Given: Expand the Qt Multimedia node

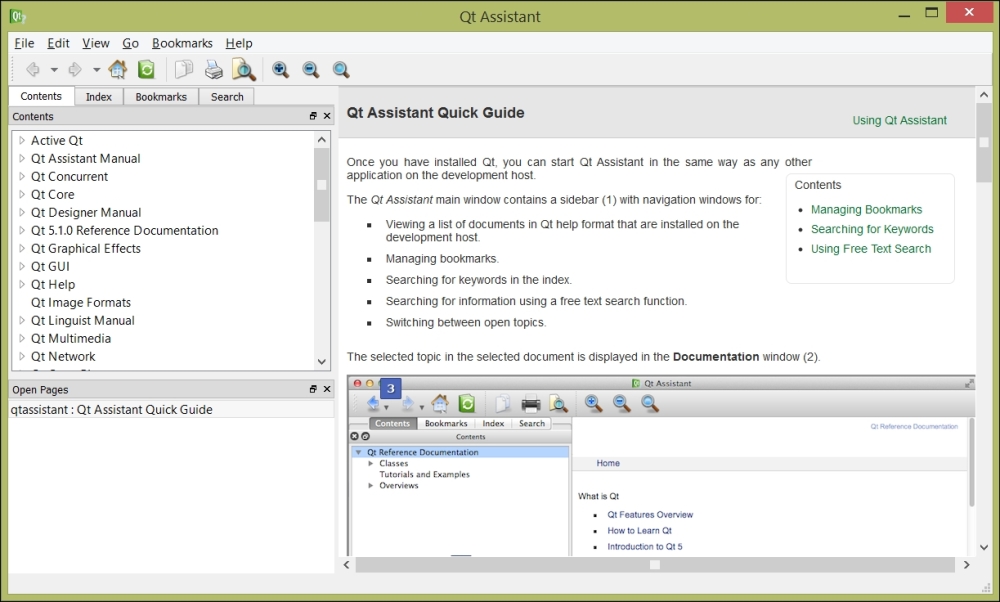Looking at the screenshot, I should point(22,338).
